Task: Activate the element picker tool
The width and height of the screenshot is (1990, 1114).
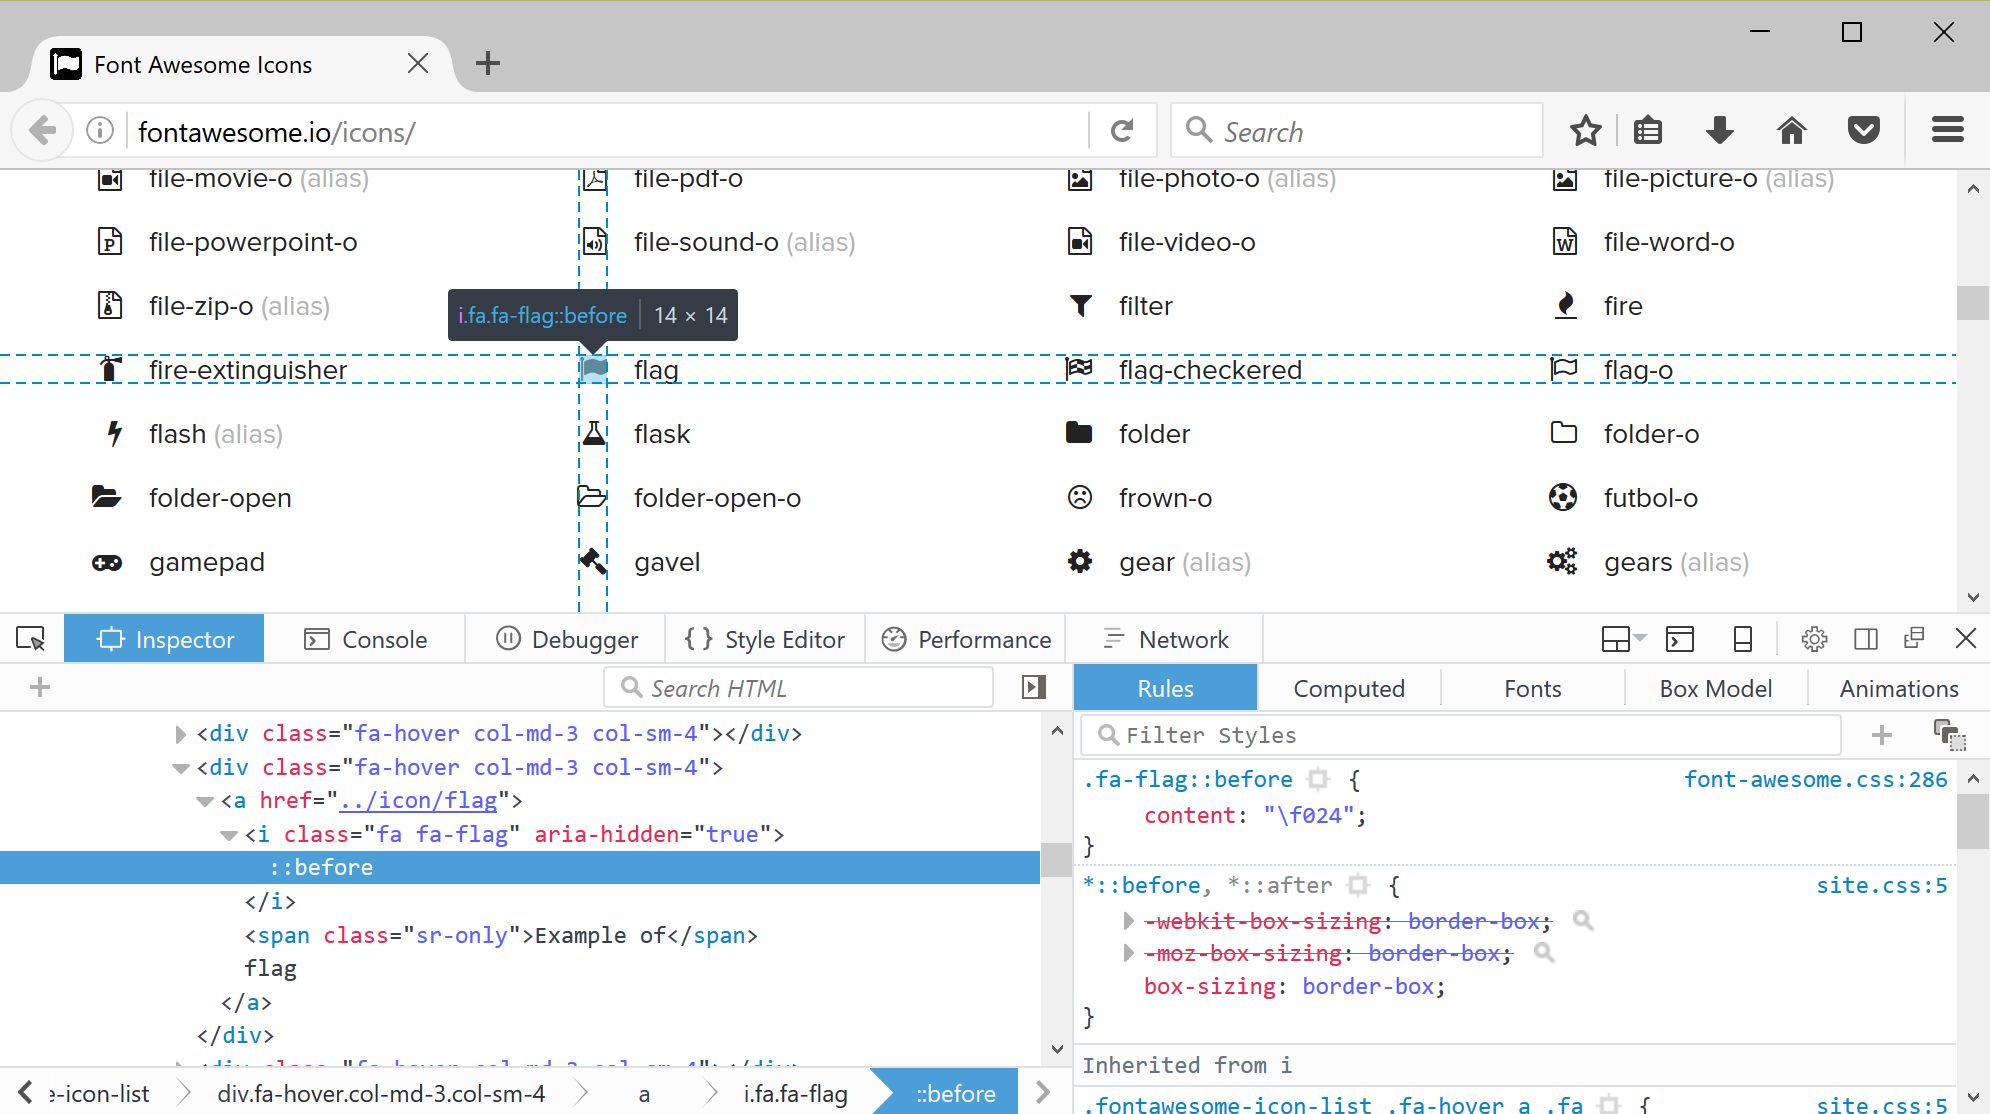Action: coord(31,639)
